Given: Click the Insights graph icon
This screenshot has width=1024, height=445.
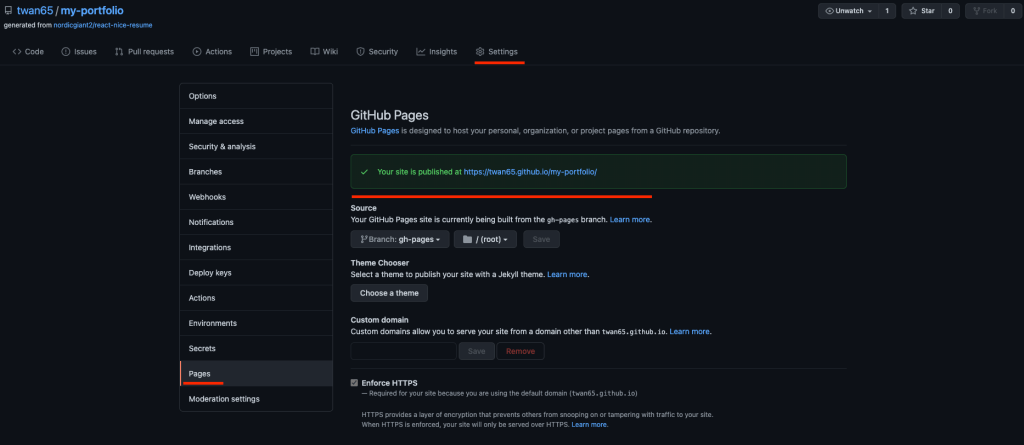Looking at the screenshot, I should point(421,51).
